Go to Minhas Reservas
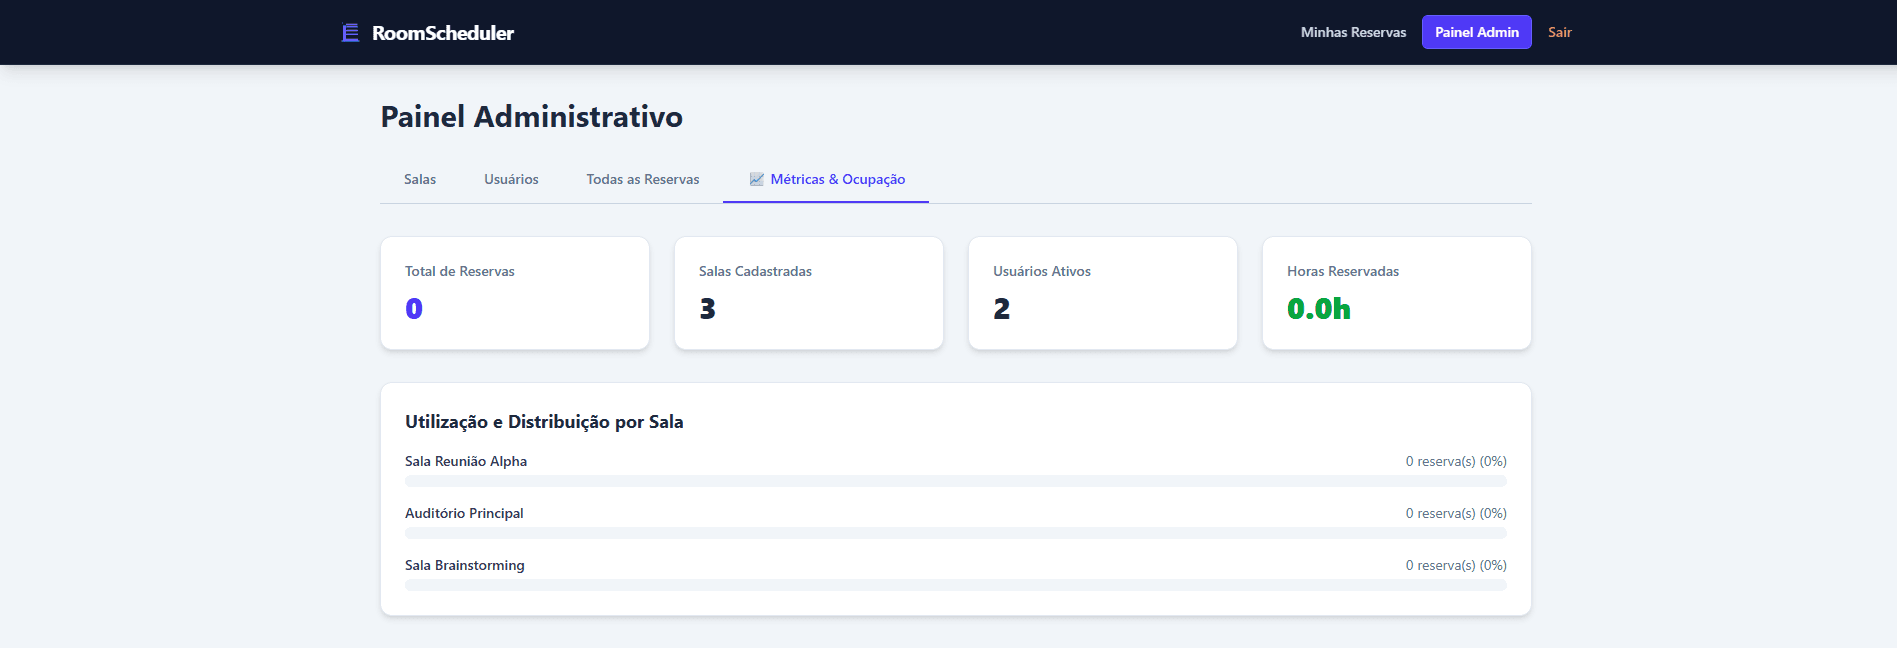This screenshot has height=648, width=1897. point(1353,32)
